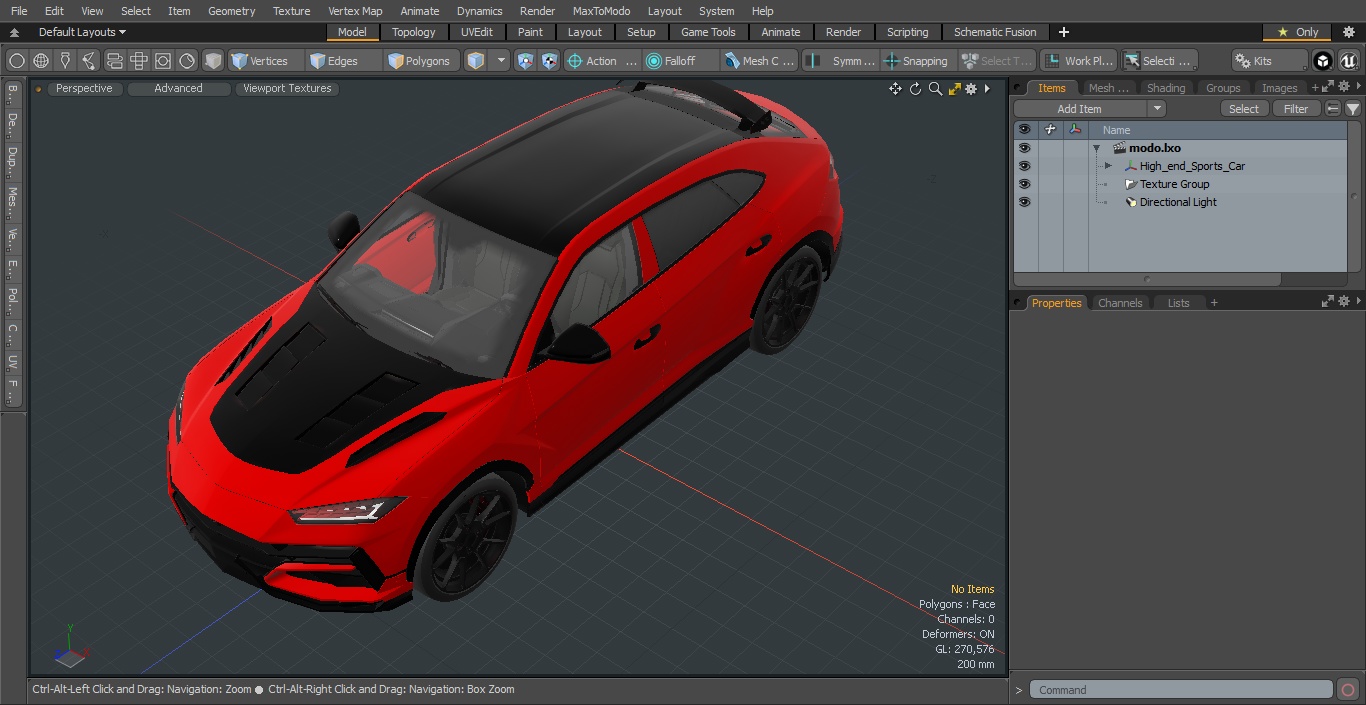This screenshot has height=705, width=1366.
Task: Toggle the star Only button
Action: [x=1297, y=32]
